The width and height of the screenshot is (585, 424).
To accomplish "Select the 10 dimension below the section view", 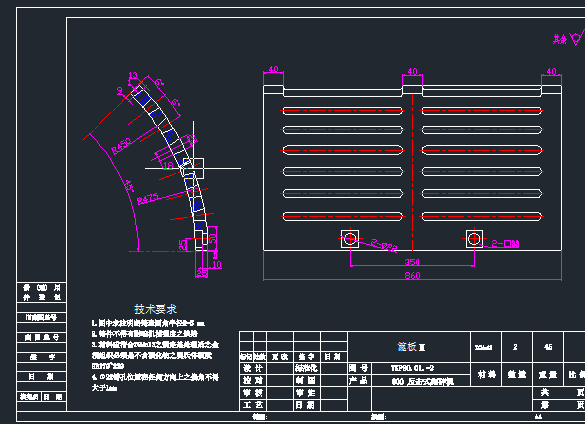I will coord(217,265).
